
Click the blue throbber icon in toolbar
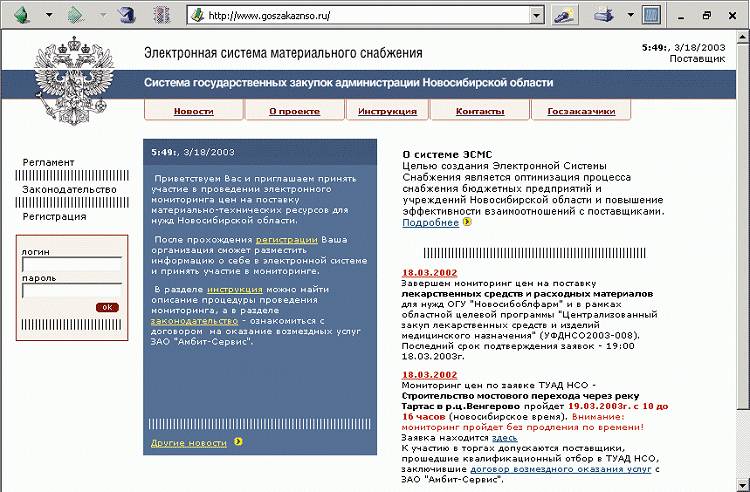[x=651, y=15]
